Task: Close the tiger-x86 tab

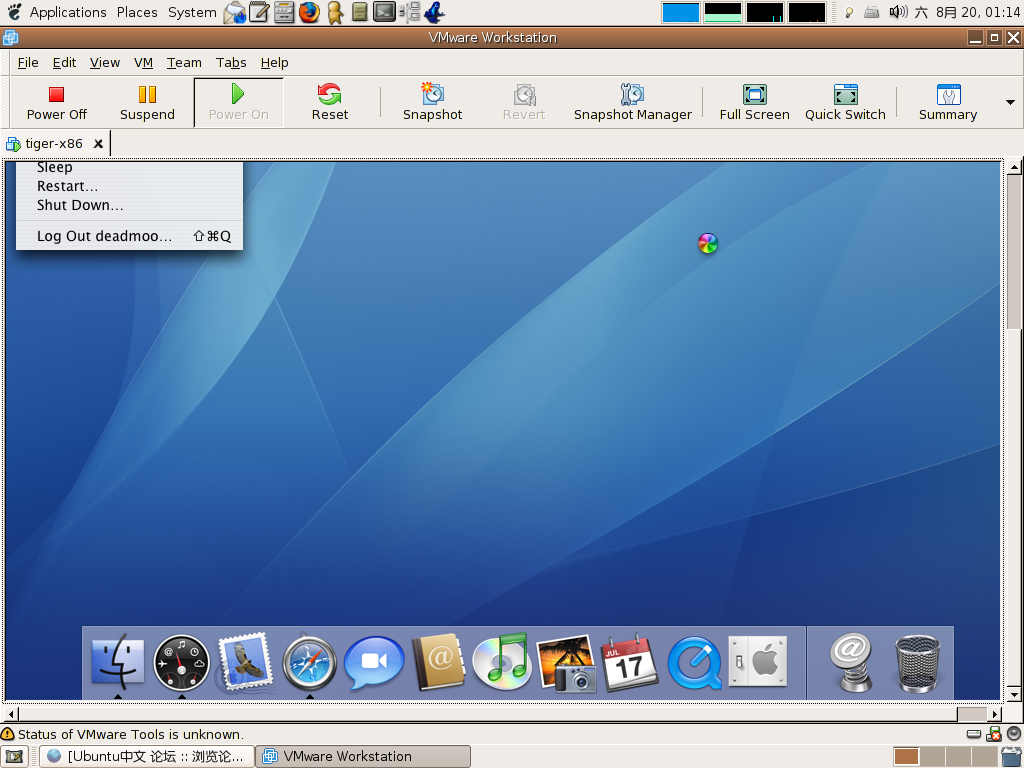Action: click(98, 144)
